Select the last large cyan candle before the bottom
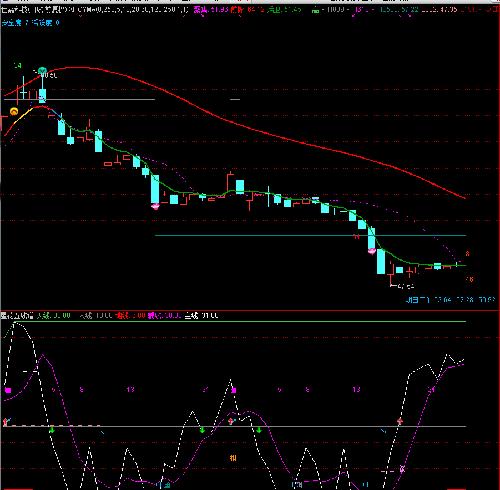 pyautogui.click(x=381, y=262)
